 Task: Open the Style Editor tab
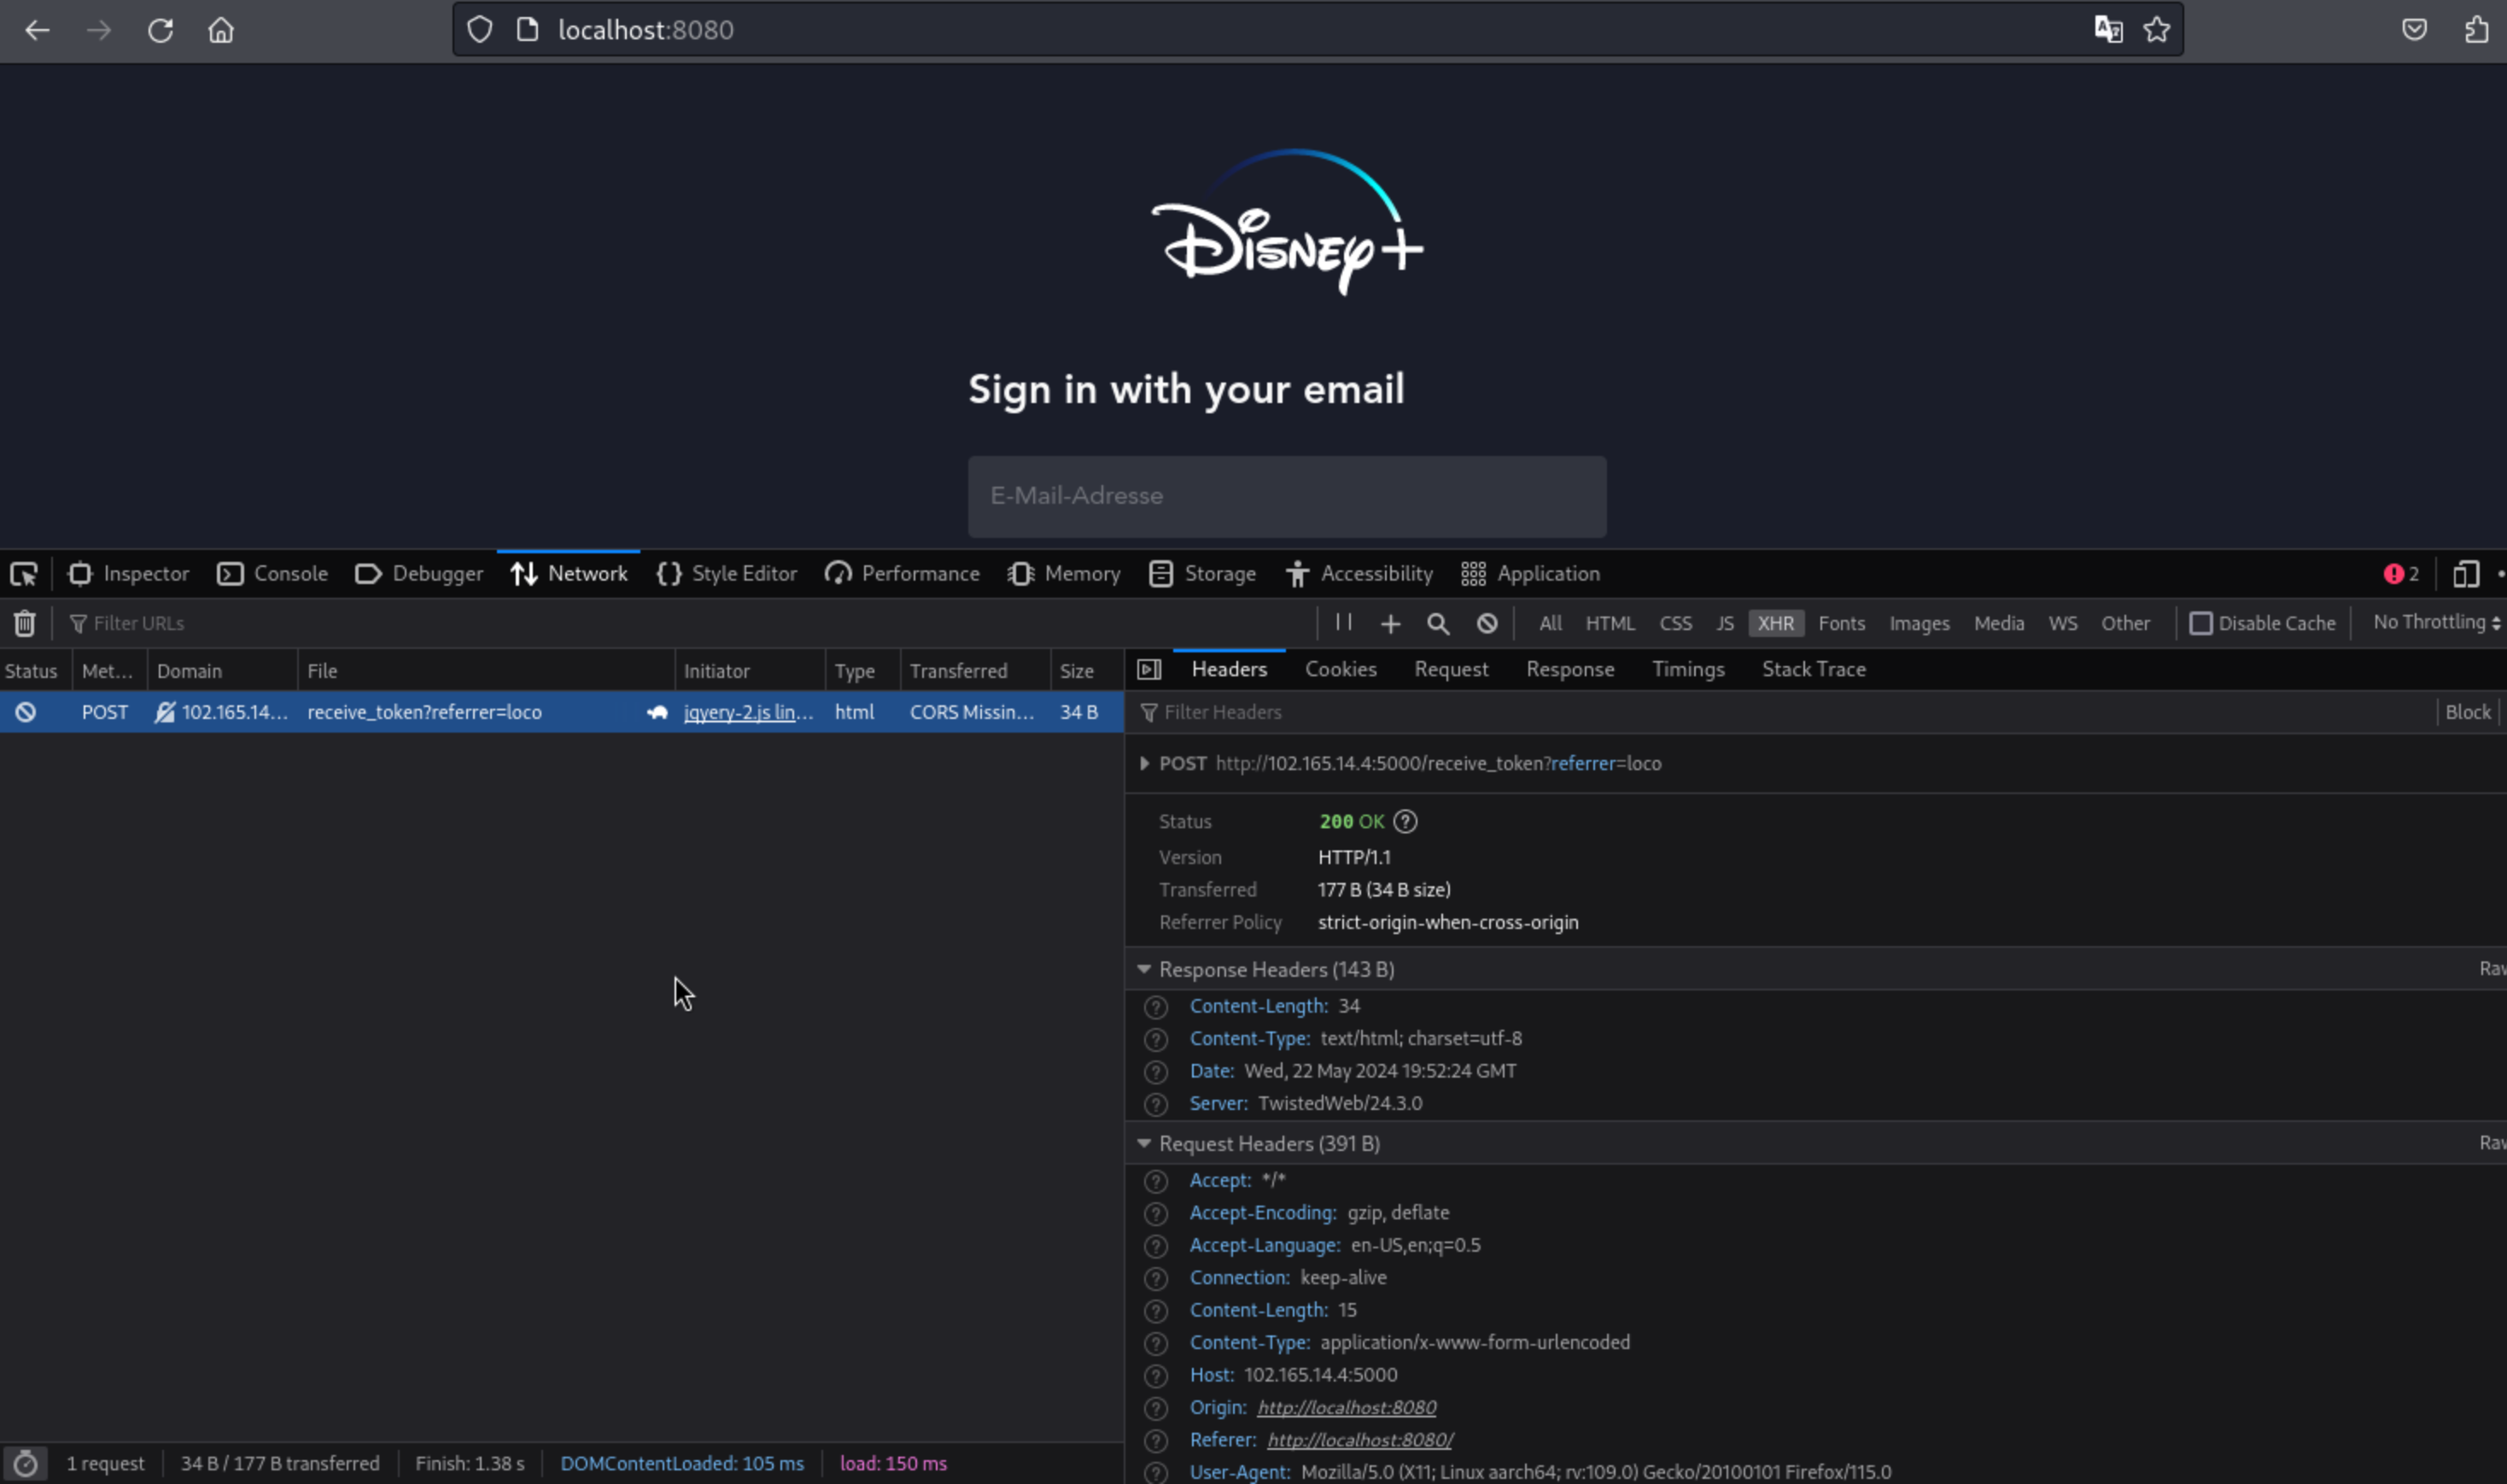(726, 574)
